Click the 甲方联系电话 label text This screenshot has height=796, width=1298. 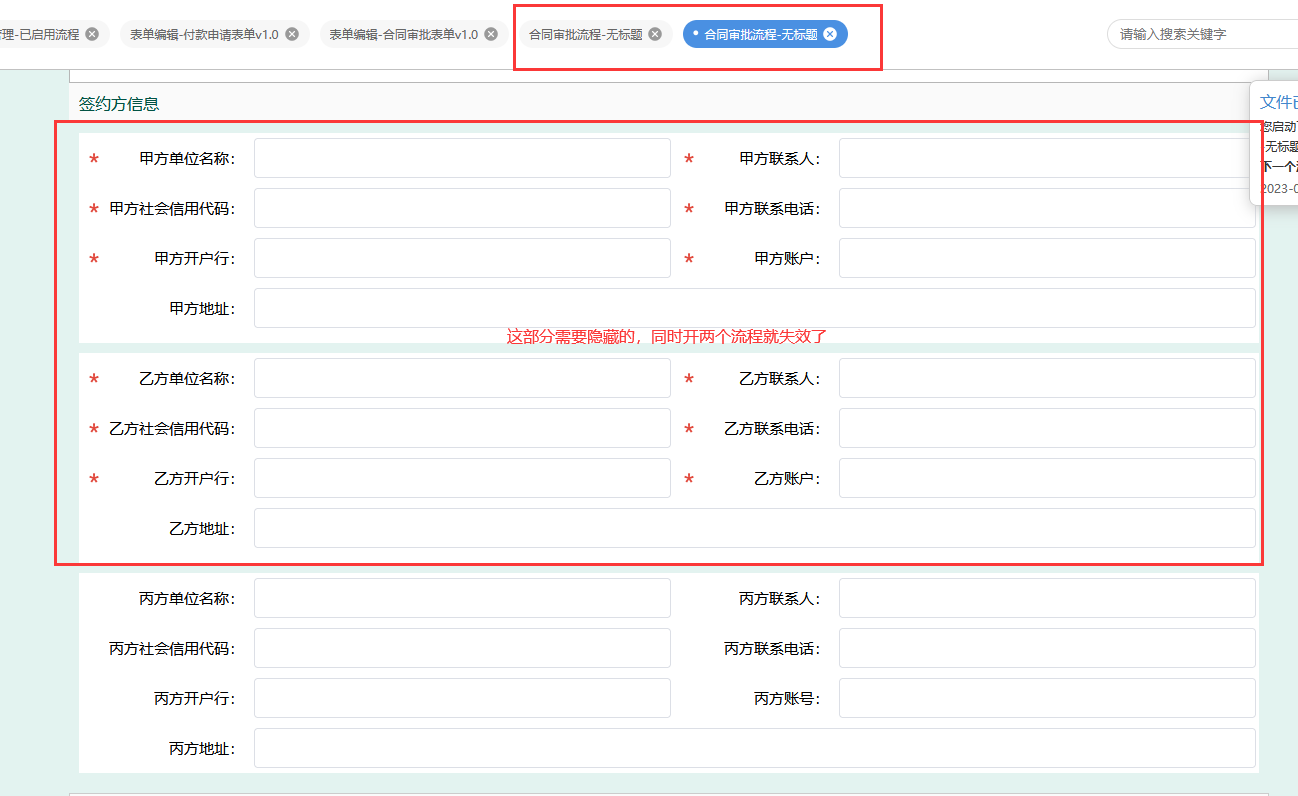coord(772,209)
